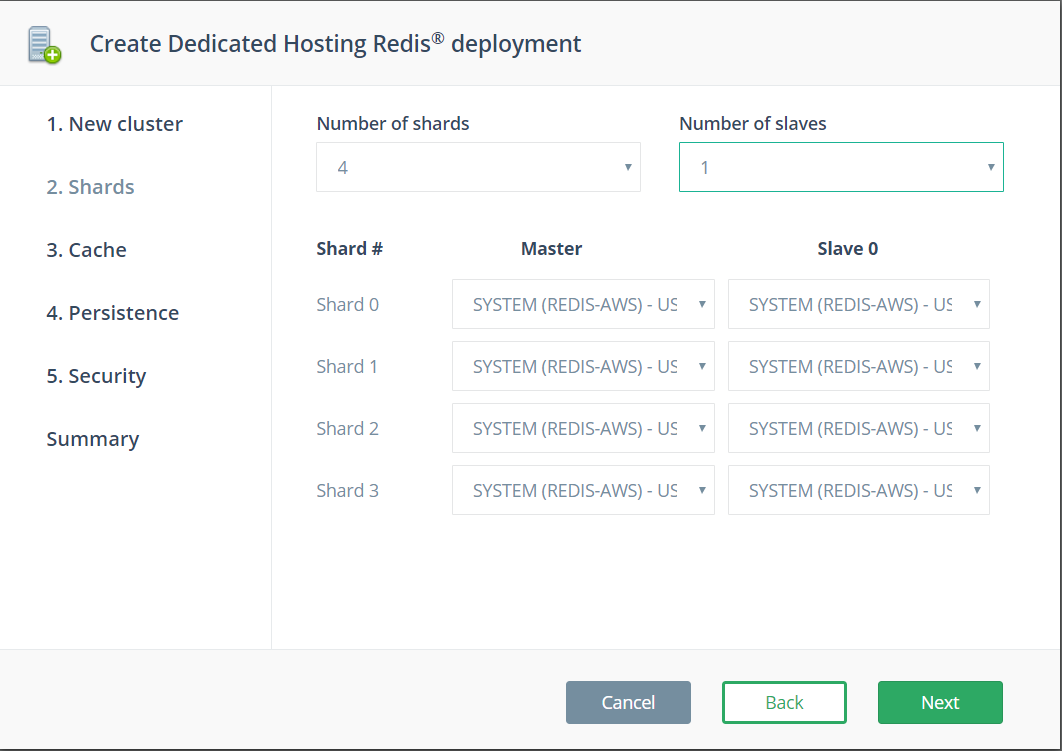Click the Shard 1 row label
The image size is (1062, 751).
(x=347, y=366)
